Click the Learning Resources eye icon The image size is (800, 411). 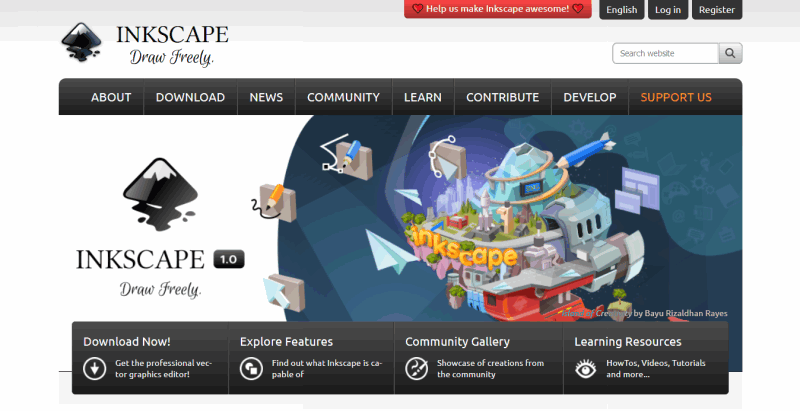tap(586, 369)
